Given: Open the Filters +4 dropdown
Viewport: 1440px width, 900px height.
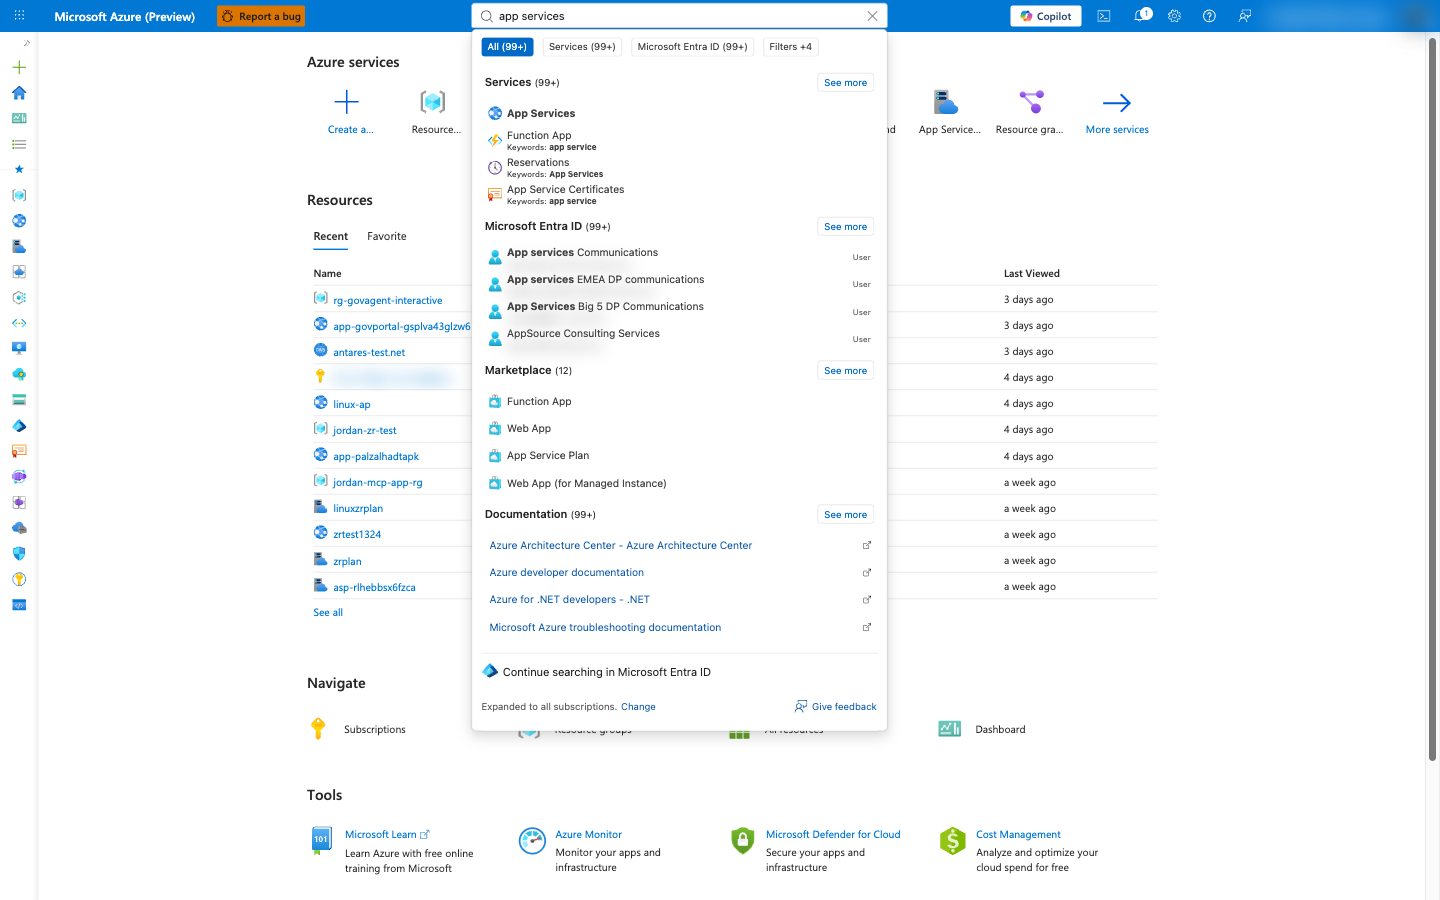Looking at the screenshot, I should pos(790,47).
